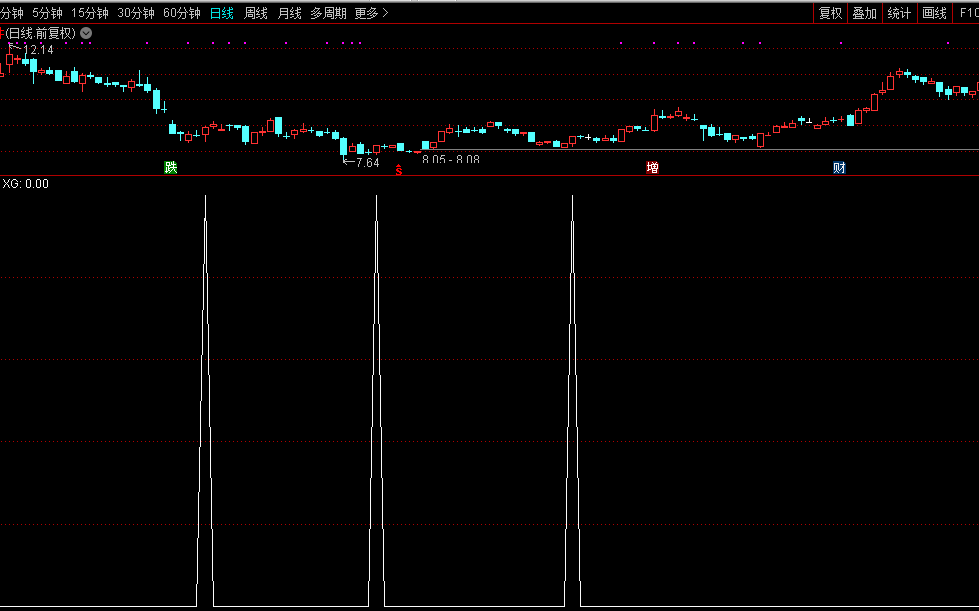Expand the 更多 periods menu

tap(372, 13)
